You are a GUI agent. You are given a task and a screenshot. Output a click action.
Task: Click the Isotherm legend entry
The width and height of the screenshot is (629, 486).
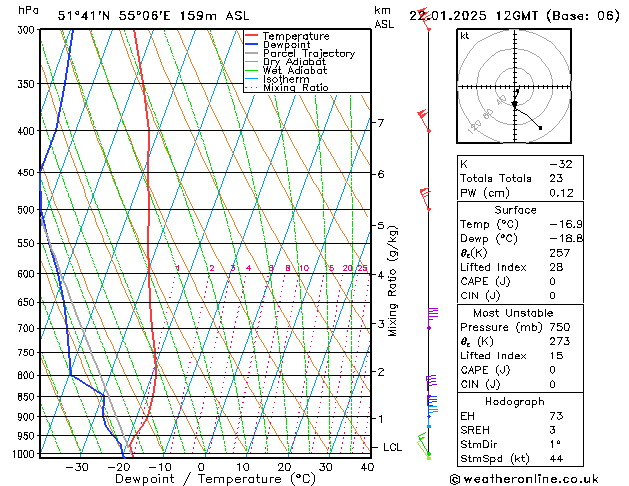[286, 79]
